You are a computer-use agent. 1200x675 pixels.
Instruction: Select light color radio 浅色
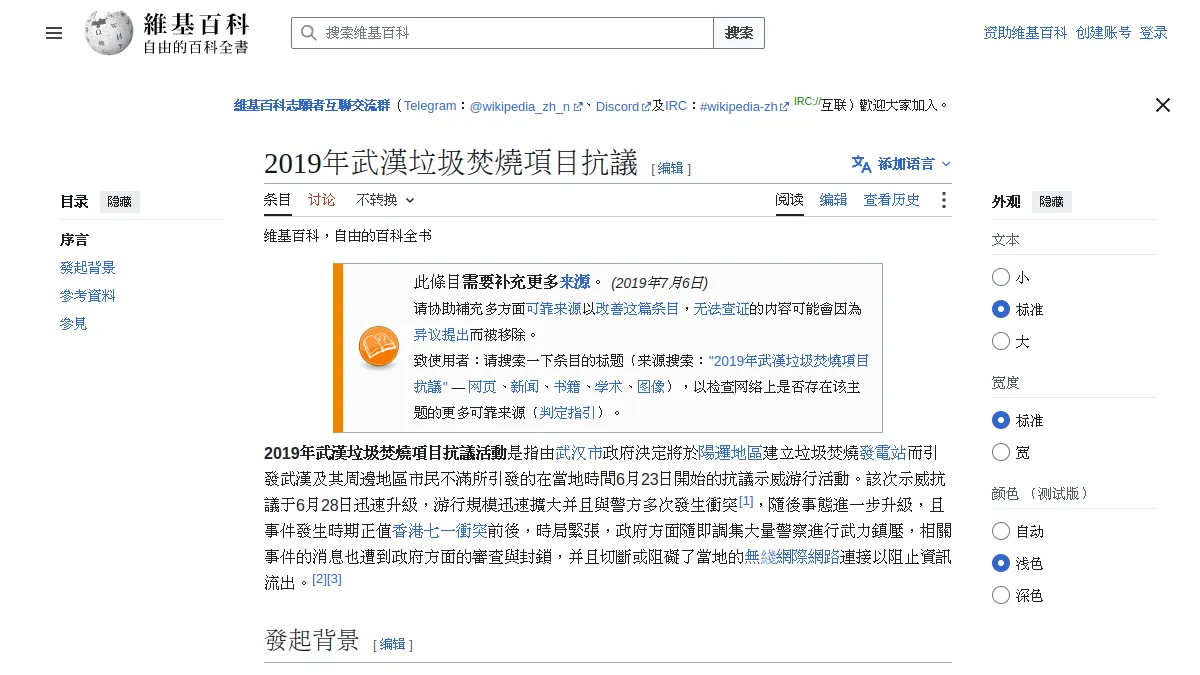(x=1001, y=563)
